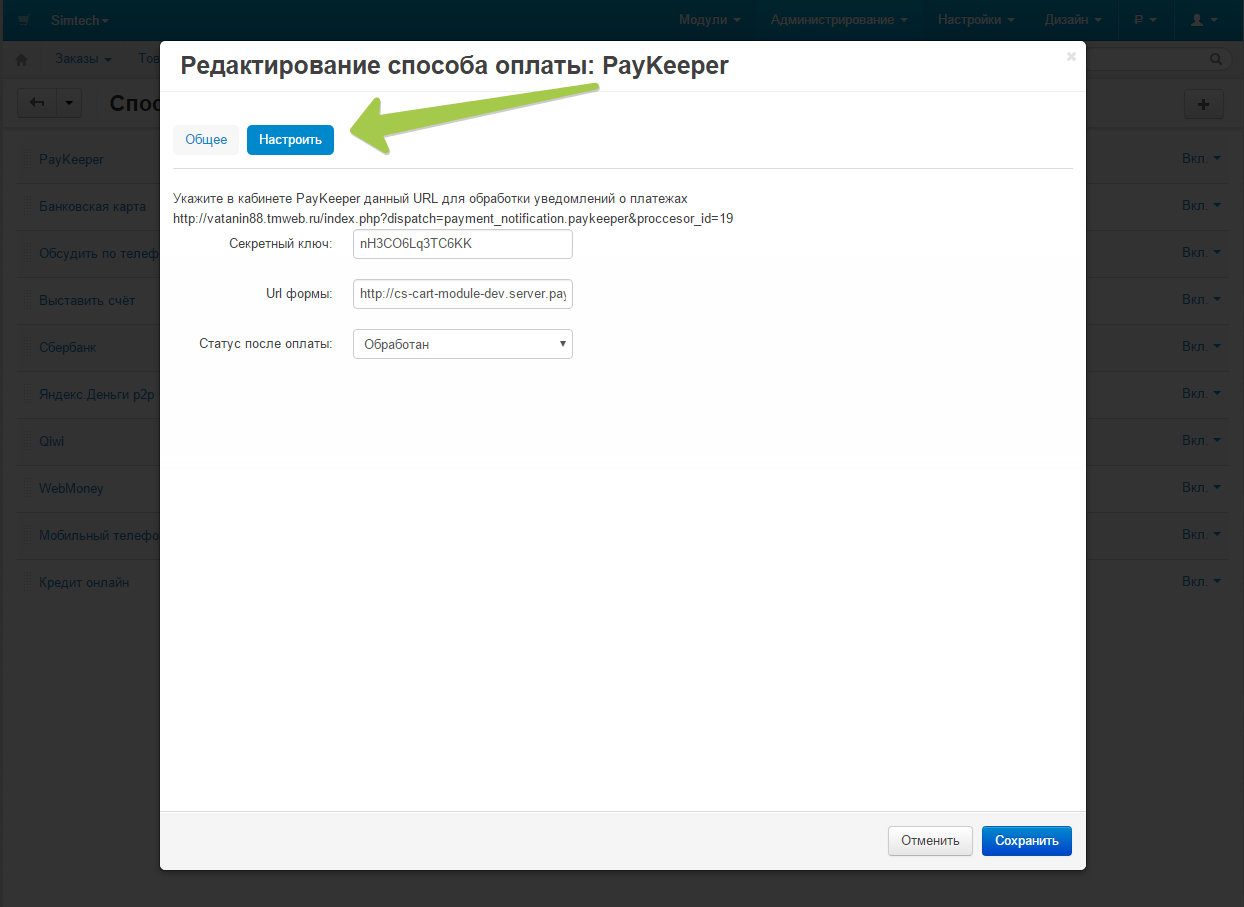1244x907 pixels.
Task: Click the Отменить button
Action: (x=929, y=841)
